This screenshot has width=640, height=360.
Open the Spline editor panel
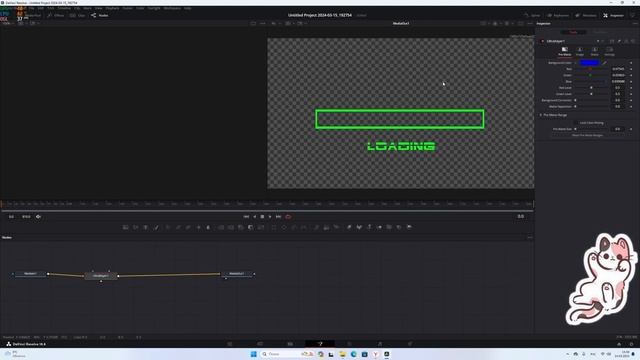pyautogui.click(x=532, y=16)
